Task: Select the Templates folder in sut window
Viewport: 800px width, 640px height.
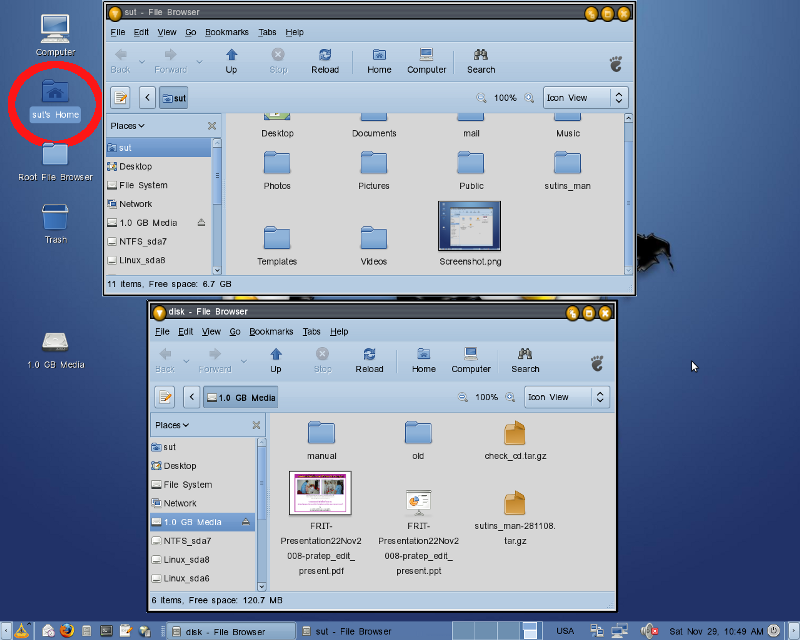Action: (277, 238)
